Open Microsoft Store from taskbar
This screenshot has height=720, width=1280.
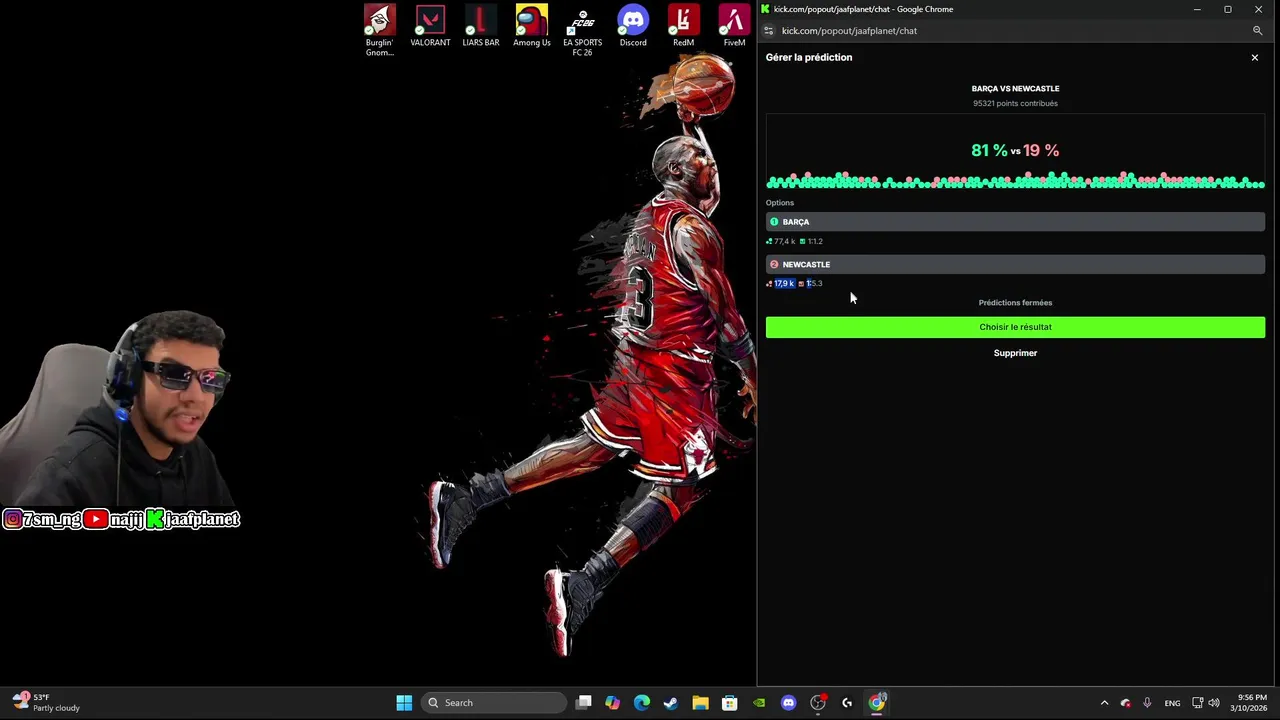[730, 703]
